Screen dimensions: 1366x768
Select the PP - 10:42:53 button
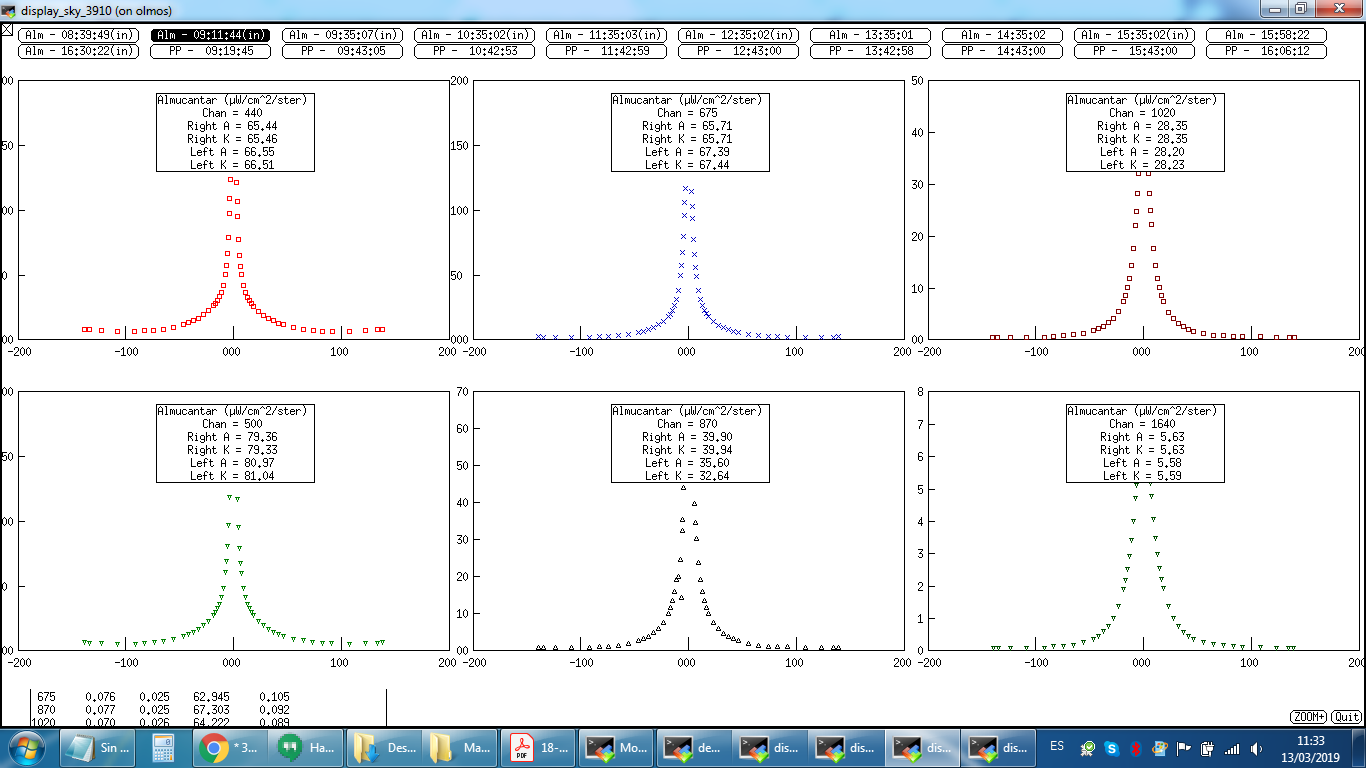tap(474, 51)
